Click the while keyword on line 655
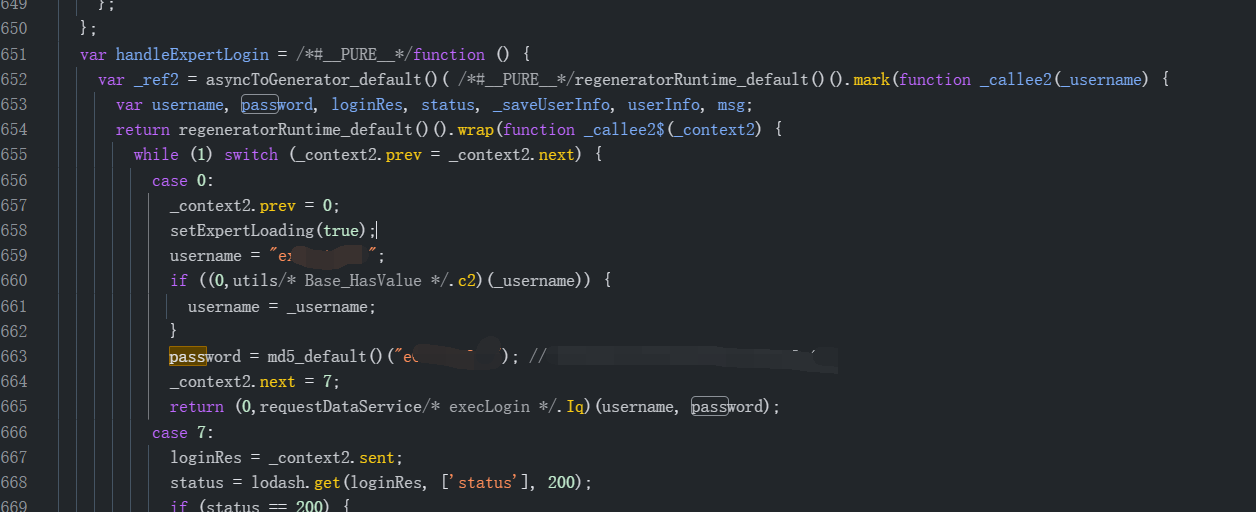The width and height of the screenshot is (1256, 512). point(156,155)
